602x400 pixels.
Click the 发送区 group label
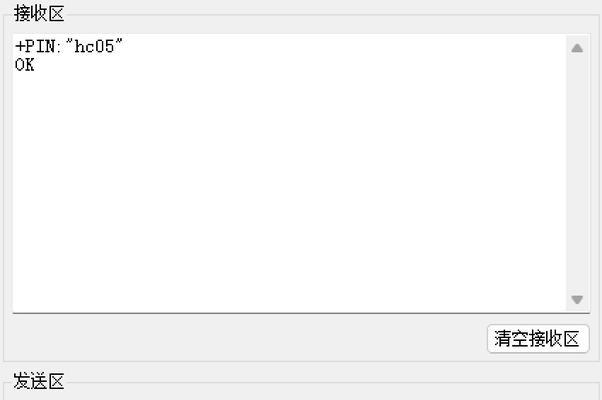pos(39,381)
